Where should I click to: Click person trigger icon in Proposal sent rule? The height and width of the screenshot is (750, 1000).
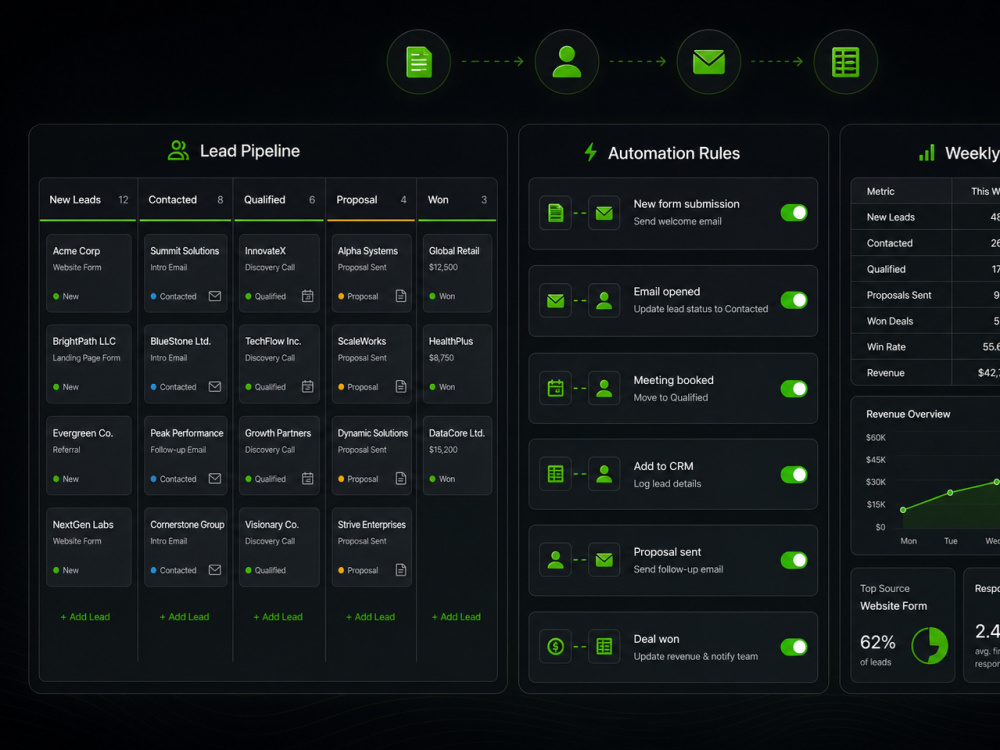555,560
